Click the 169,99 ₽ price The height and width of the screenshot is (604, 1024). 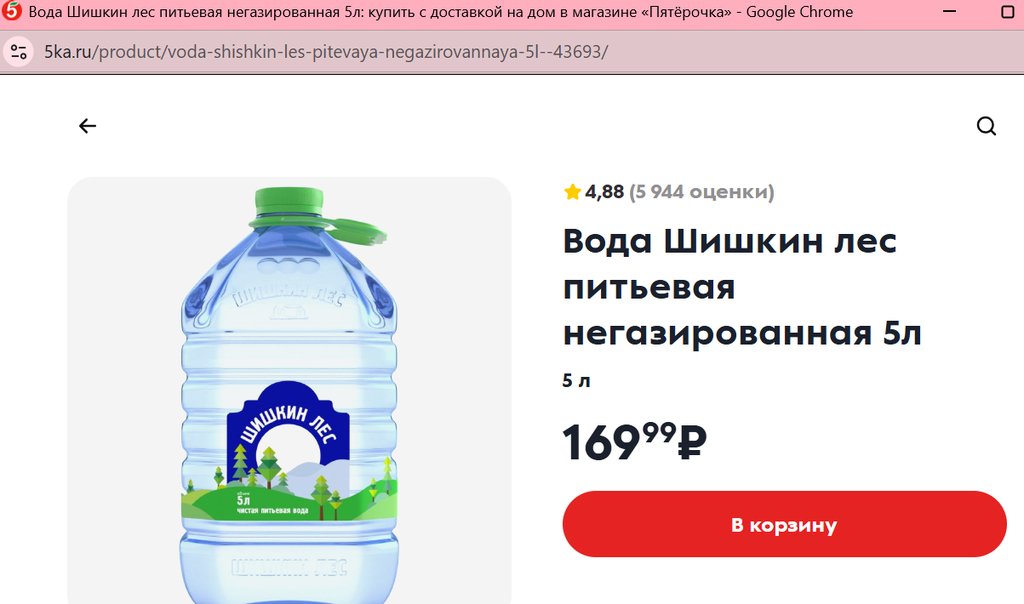(635, 442)
